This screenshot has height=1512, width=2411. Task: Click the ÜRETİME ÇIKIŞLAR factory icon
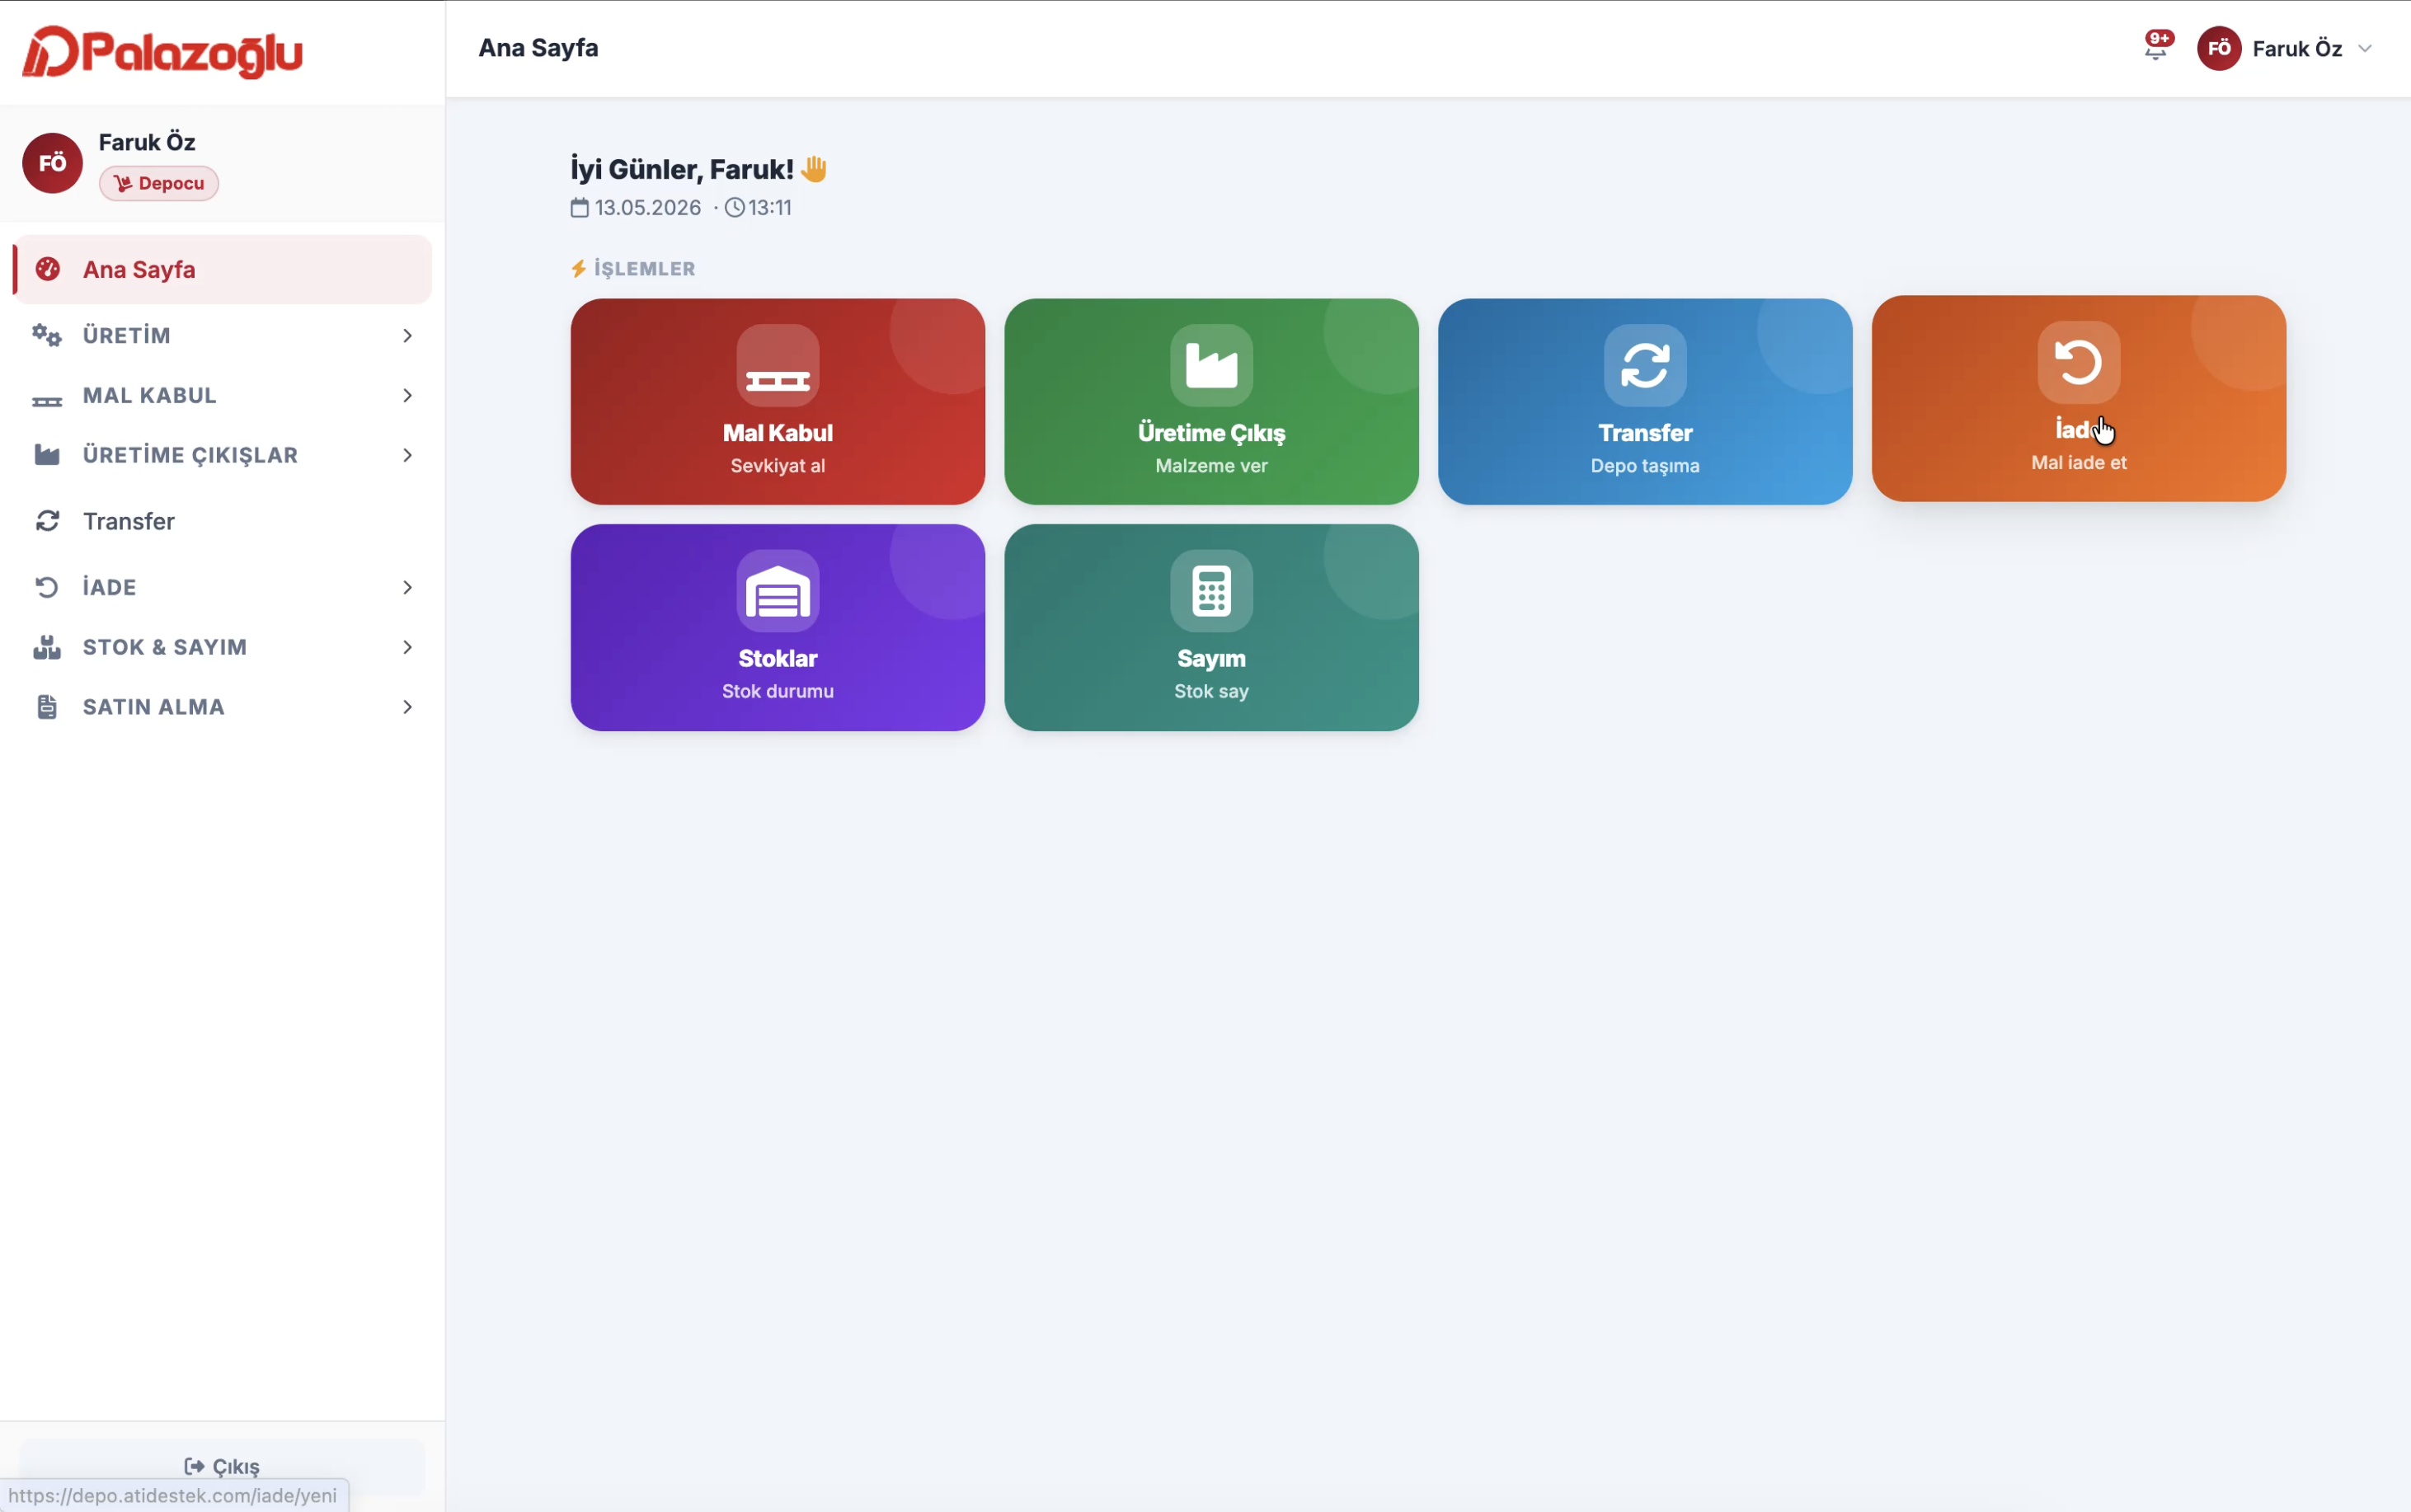point(47,455)
